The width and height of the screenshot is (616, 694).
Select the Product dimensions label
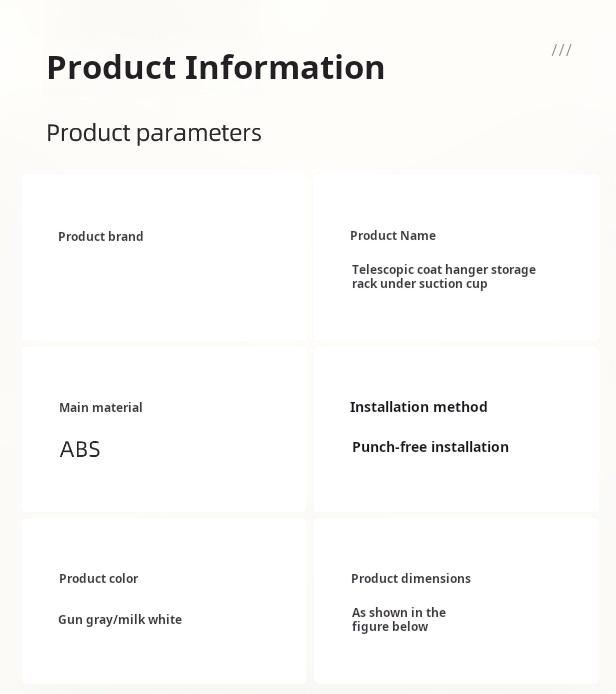click(411, 578)
